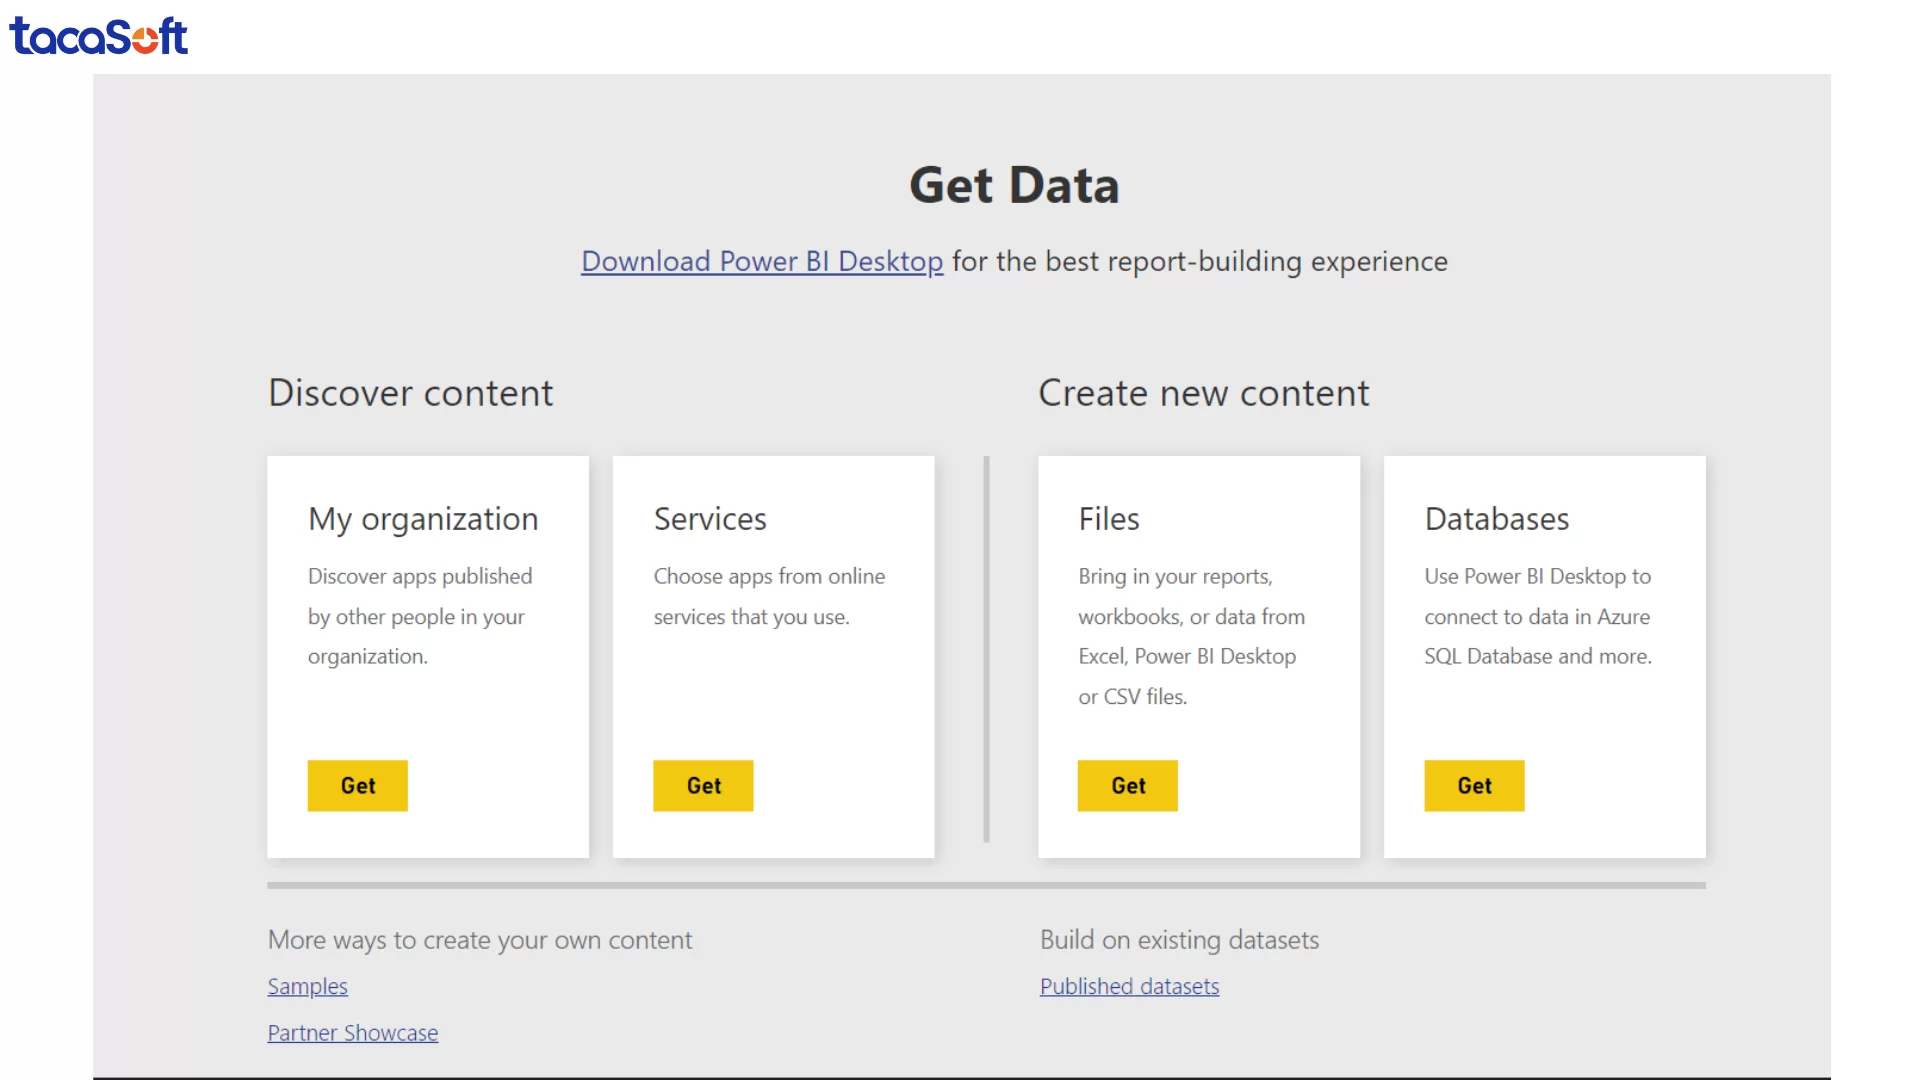The image size is (1920, 1080).
Task: Click Get under Files
Action: tap(1127, 785)
